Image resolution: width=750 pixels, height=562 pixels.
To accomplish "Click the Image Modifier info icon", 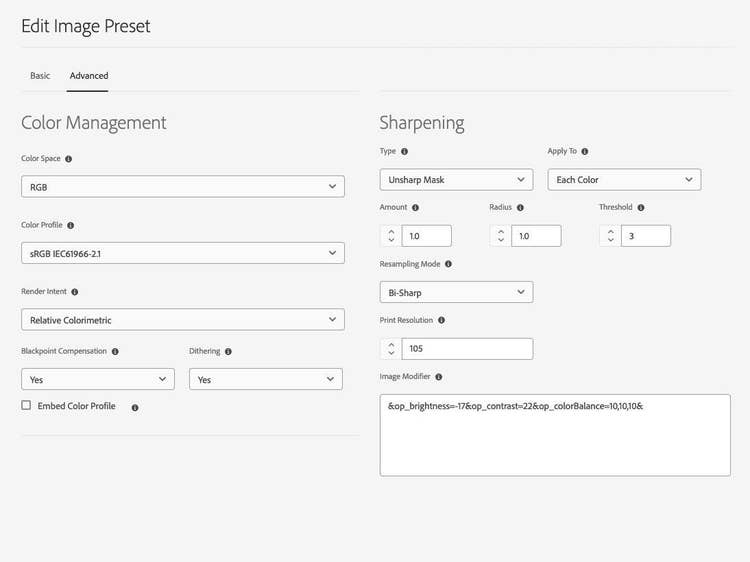I will click(439, 377).
